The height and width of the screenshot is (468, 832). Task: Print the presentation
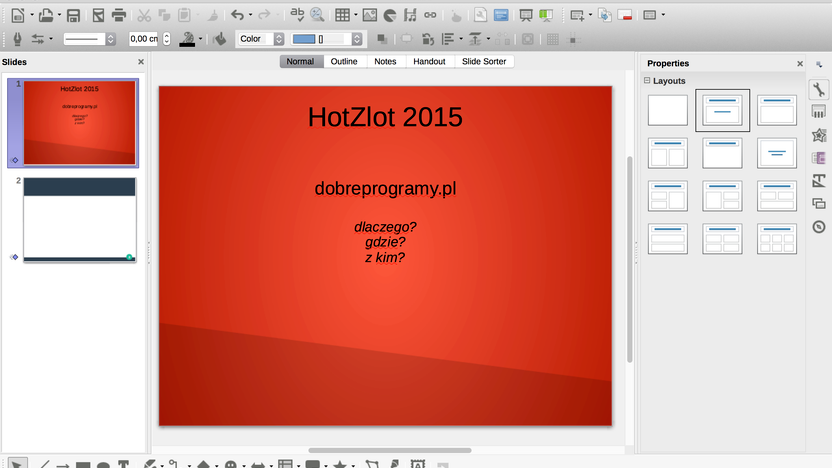(119, 15)
